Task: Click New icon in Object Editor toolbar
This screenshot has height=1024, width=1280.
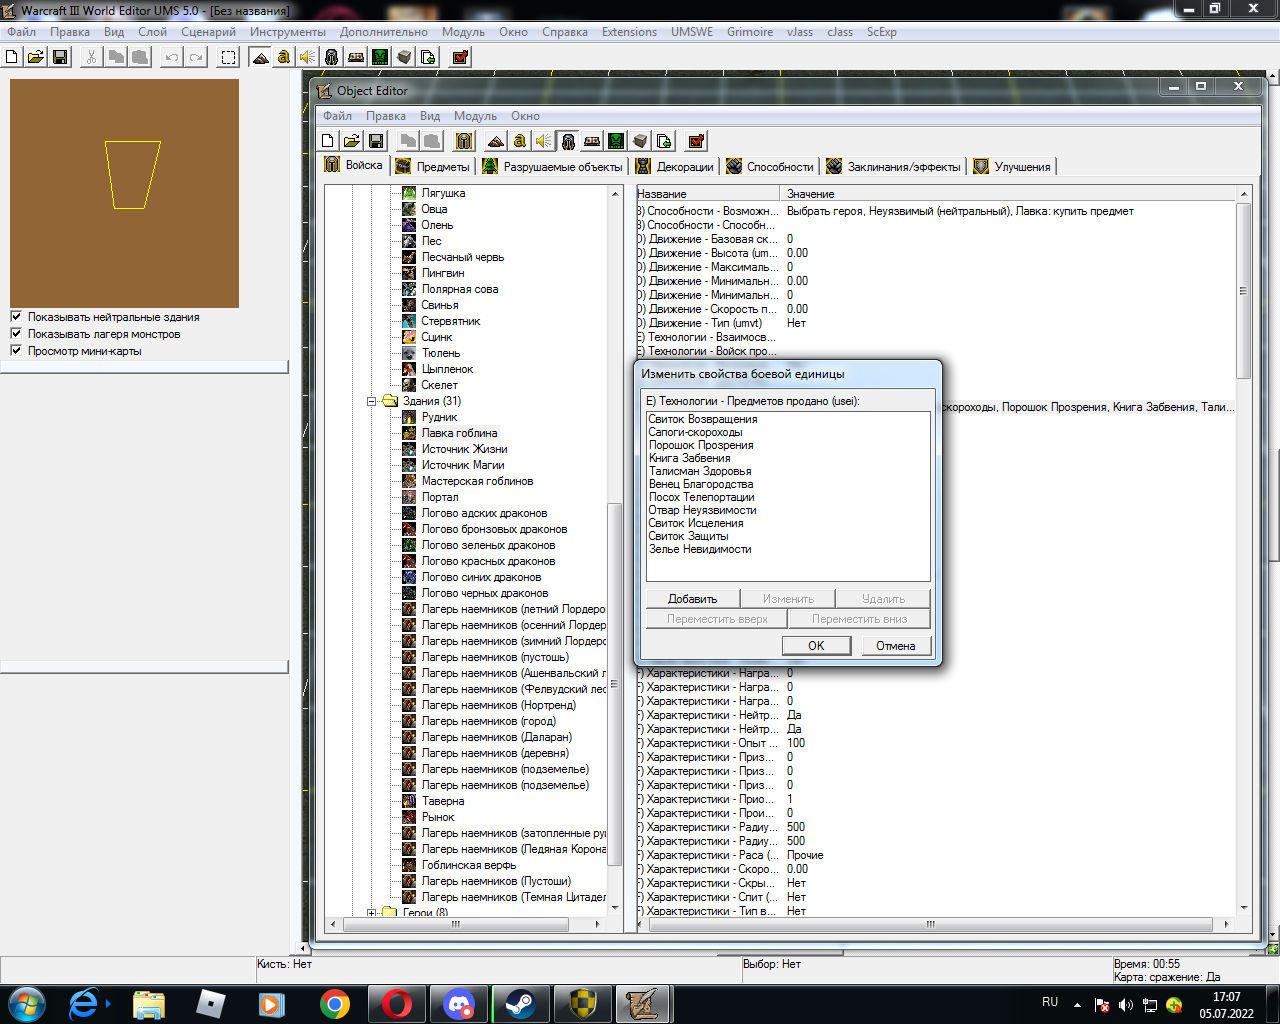Action: coord(328,141)
